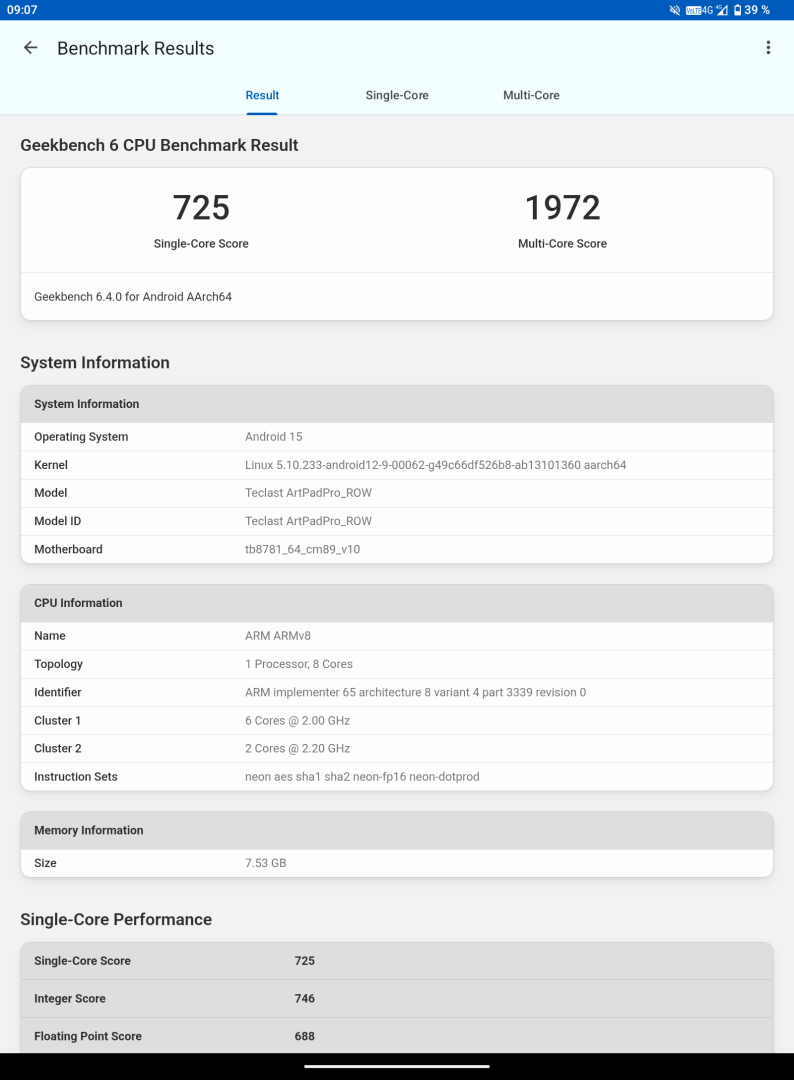Tap the battery icon in status bar
This screenshot has width=794, height=1080.
(737, 10)
